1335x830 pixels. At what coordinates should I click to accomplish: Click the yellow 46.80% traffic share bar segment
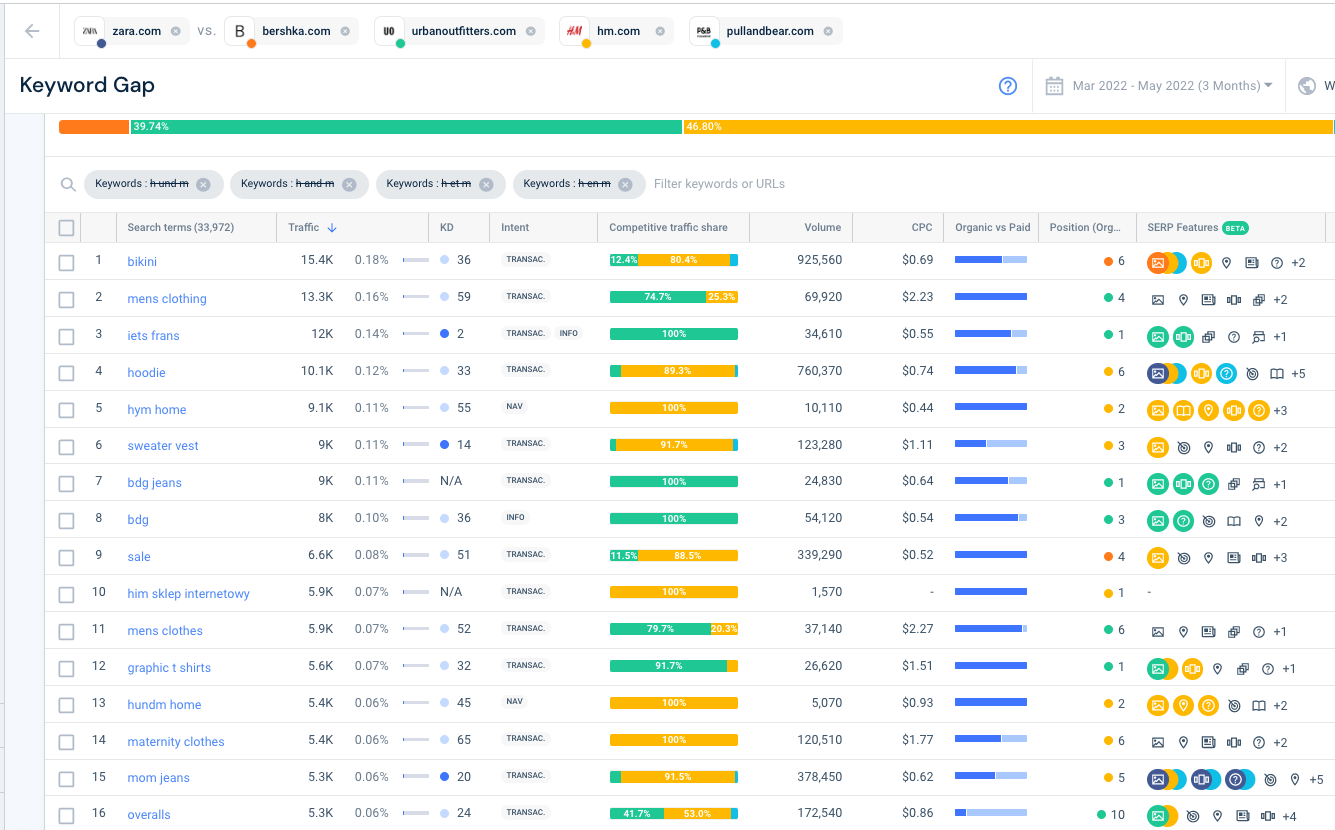click(x=1008, y=127)
